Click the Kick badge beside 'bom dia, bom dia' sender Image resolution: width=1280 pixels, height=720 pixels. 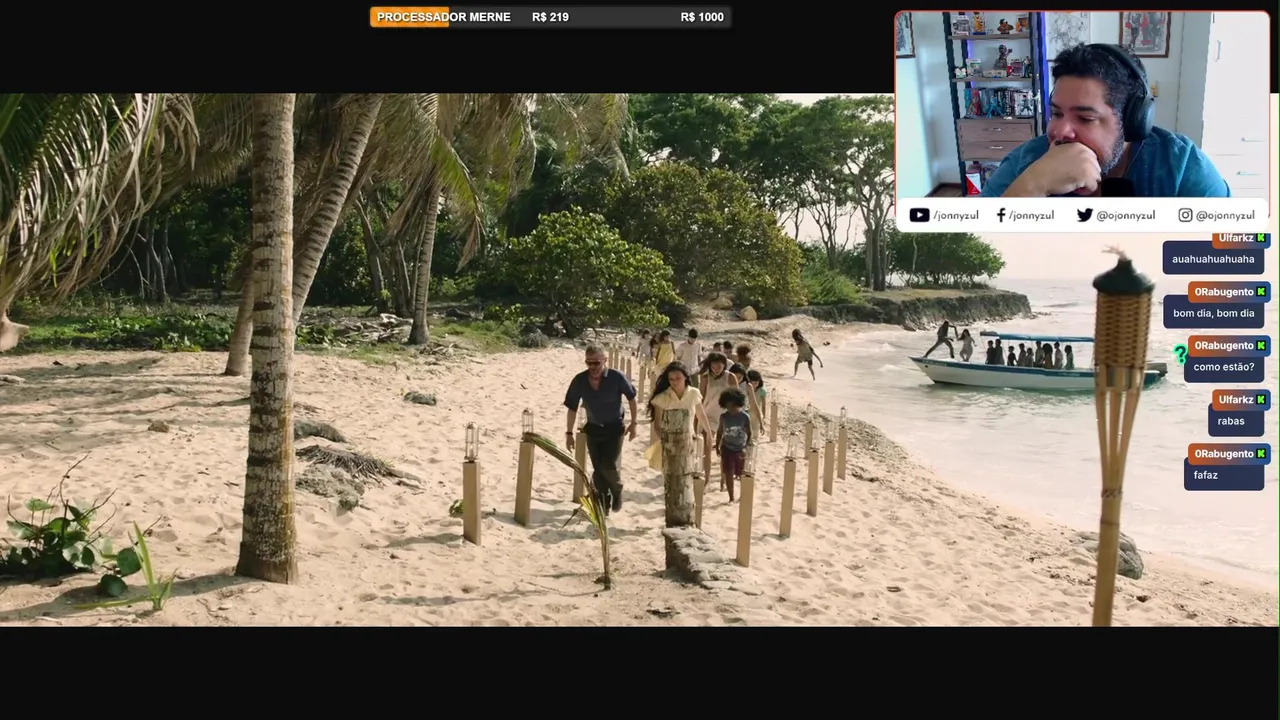pyautogui.click(x=1261, y=292)
